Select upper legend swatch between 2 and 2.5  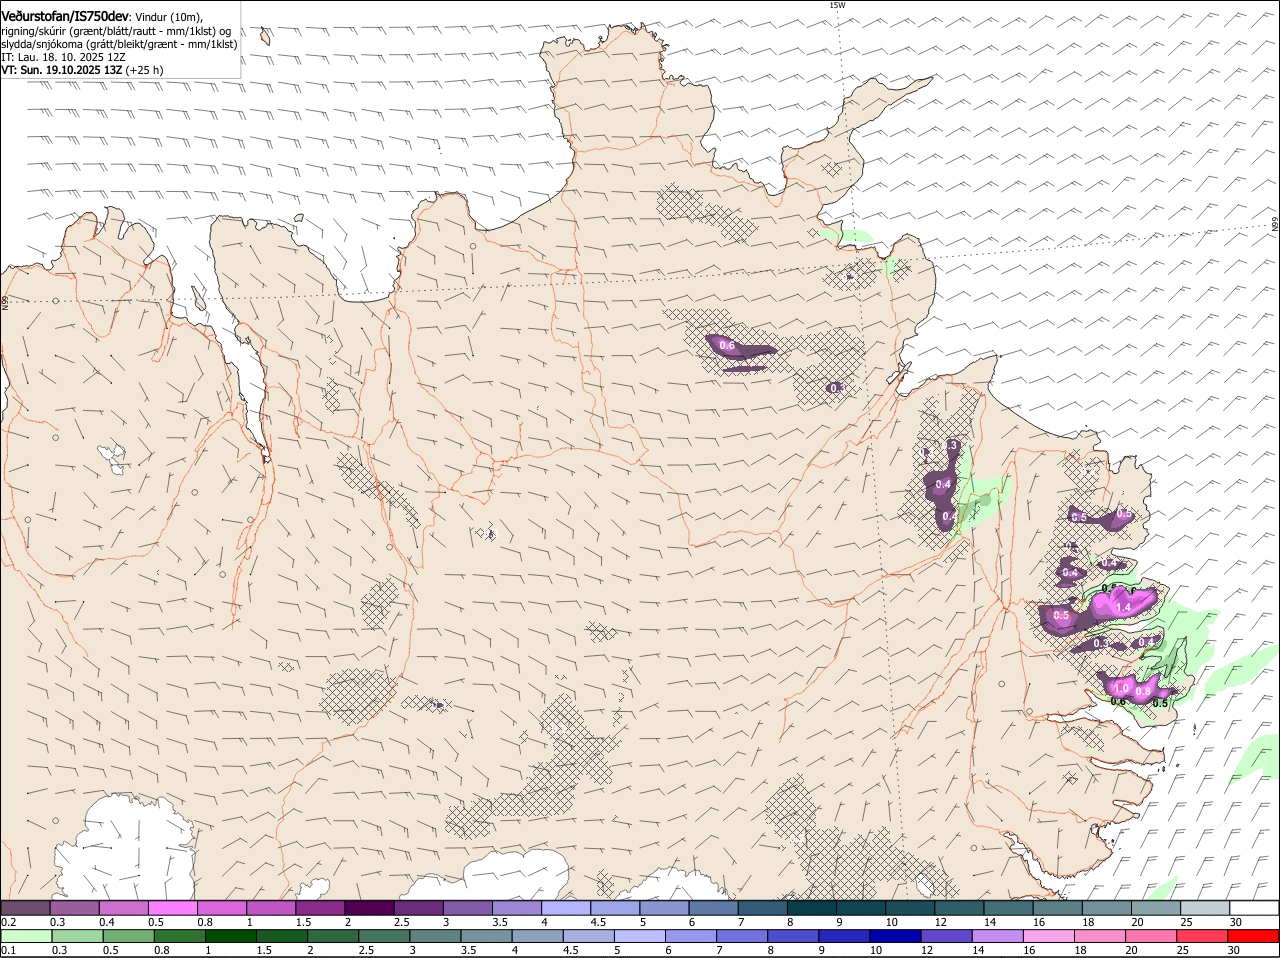[368, 908]
